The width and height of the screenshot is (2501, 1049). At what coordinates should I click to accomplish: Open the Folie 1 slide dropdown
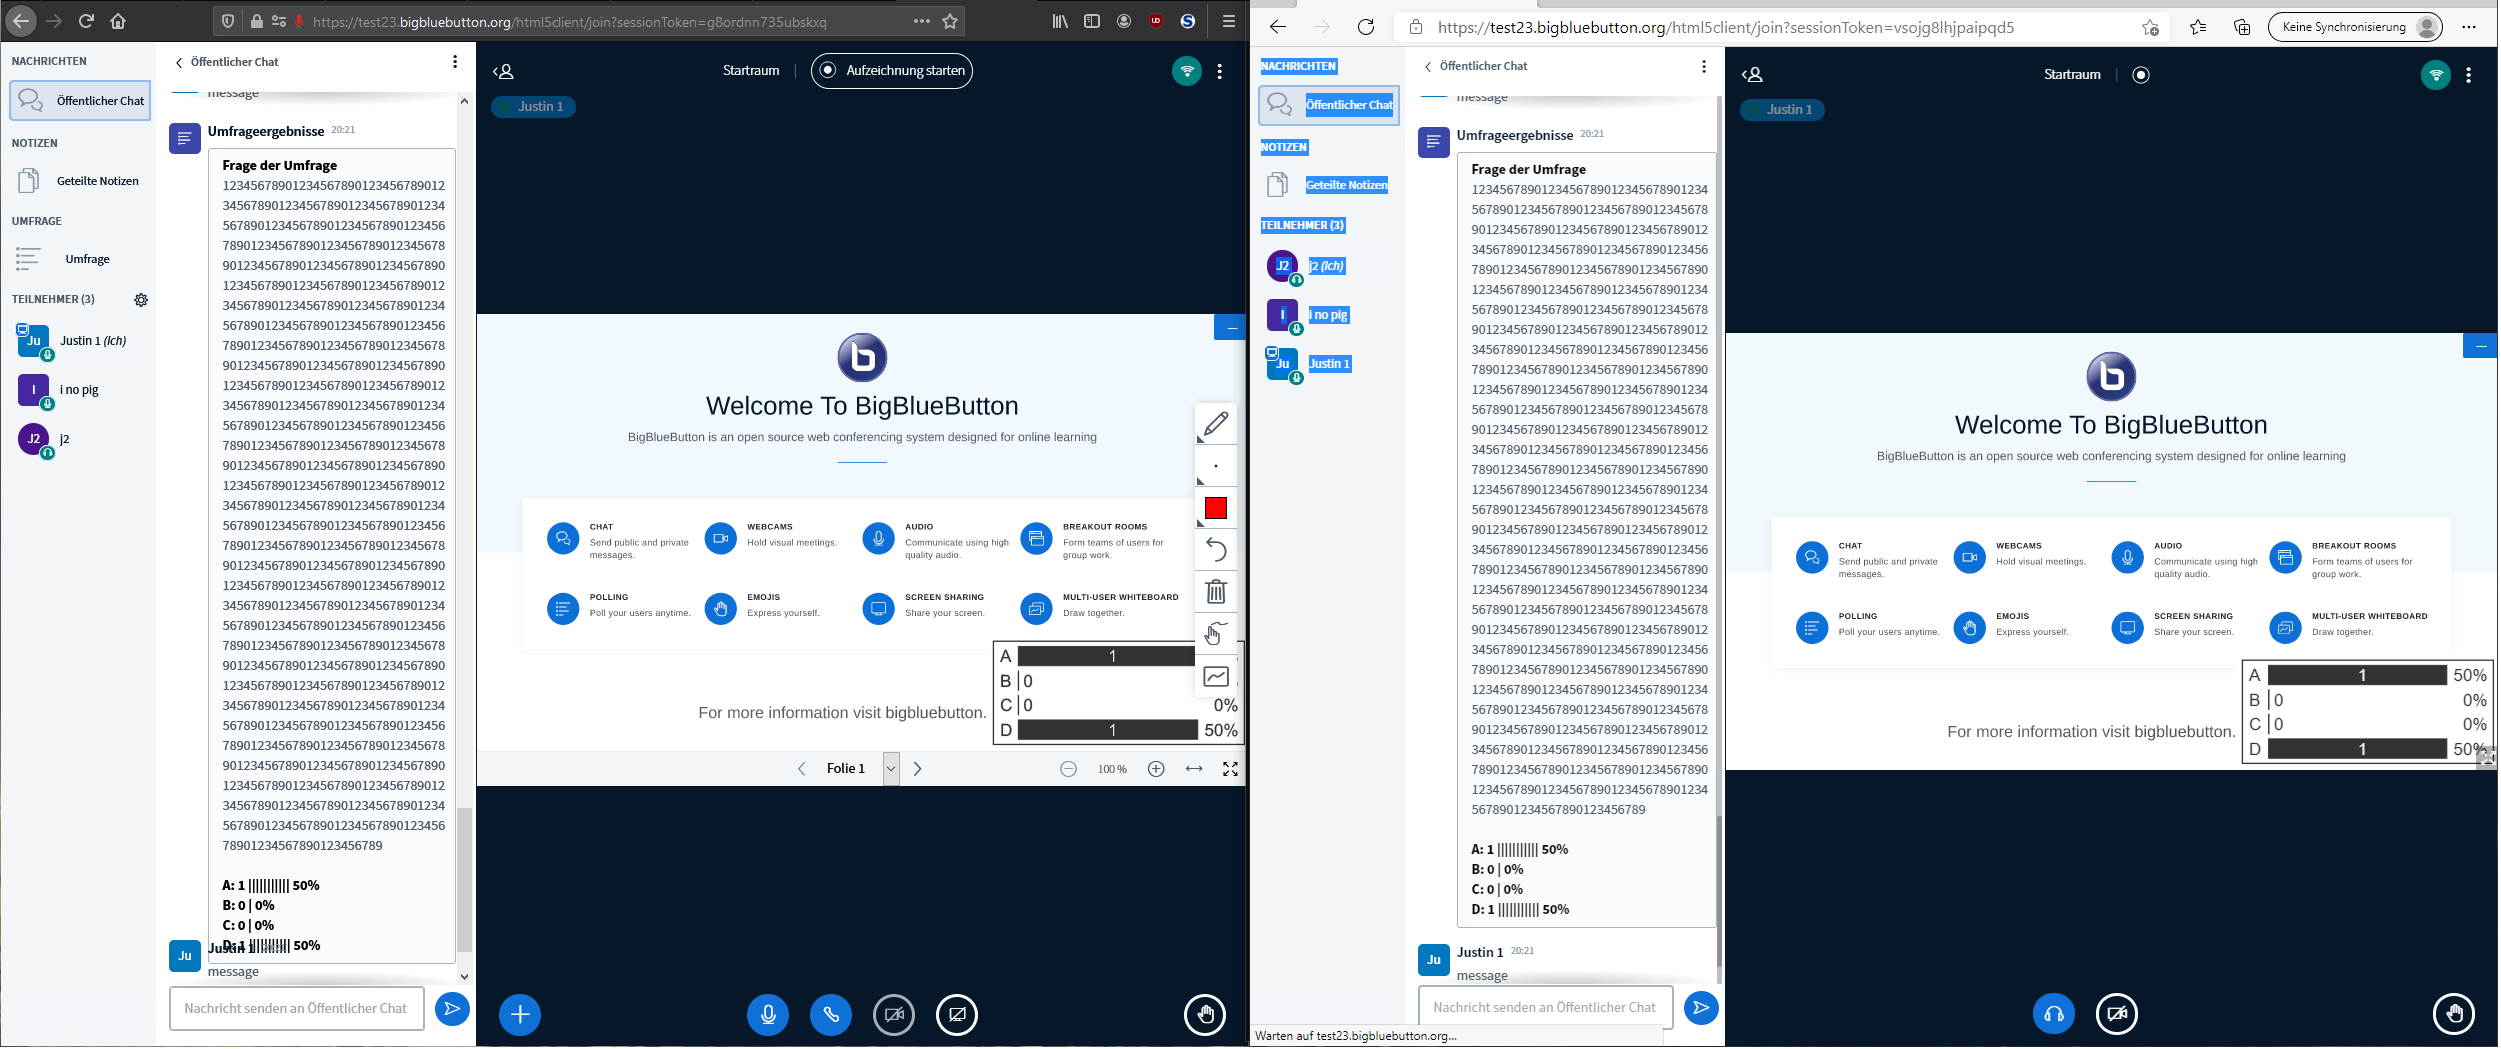[x=889, y=768]
